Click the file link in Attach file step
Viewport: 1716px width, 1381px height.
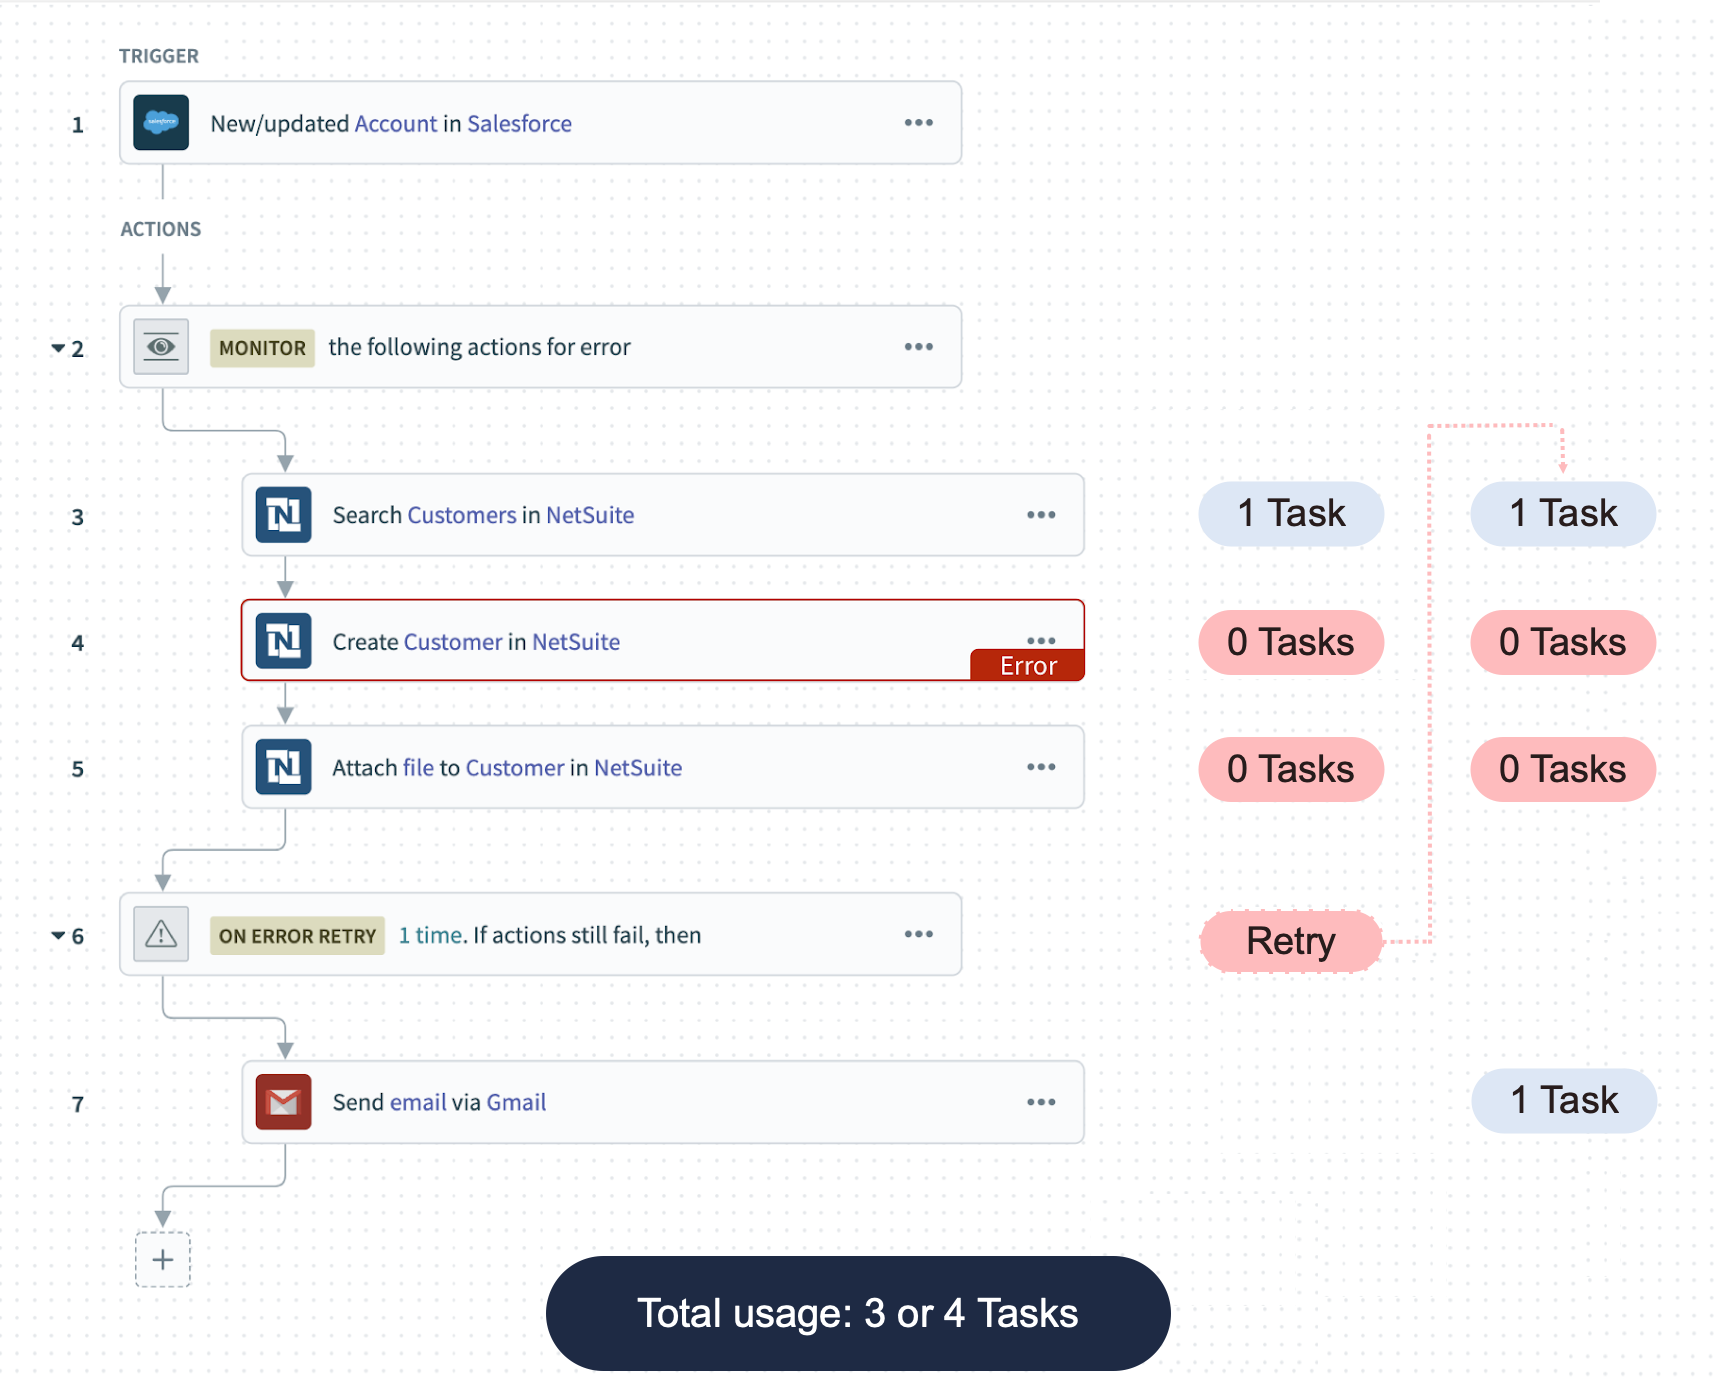click(x=418, y=768)
